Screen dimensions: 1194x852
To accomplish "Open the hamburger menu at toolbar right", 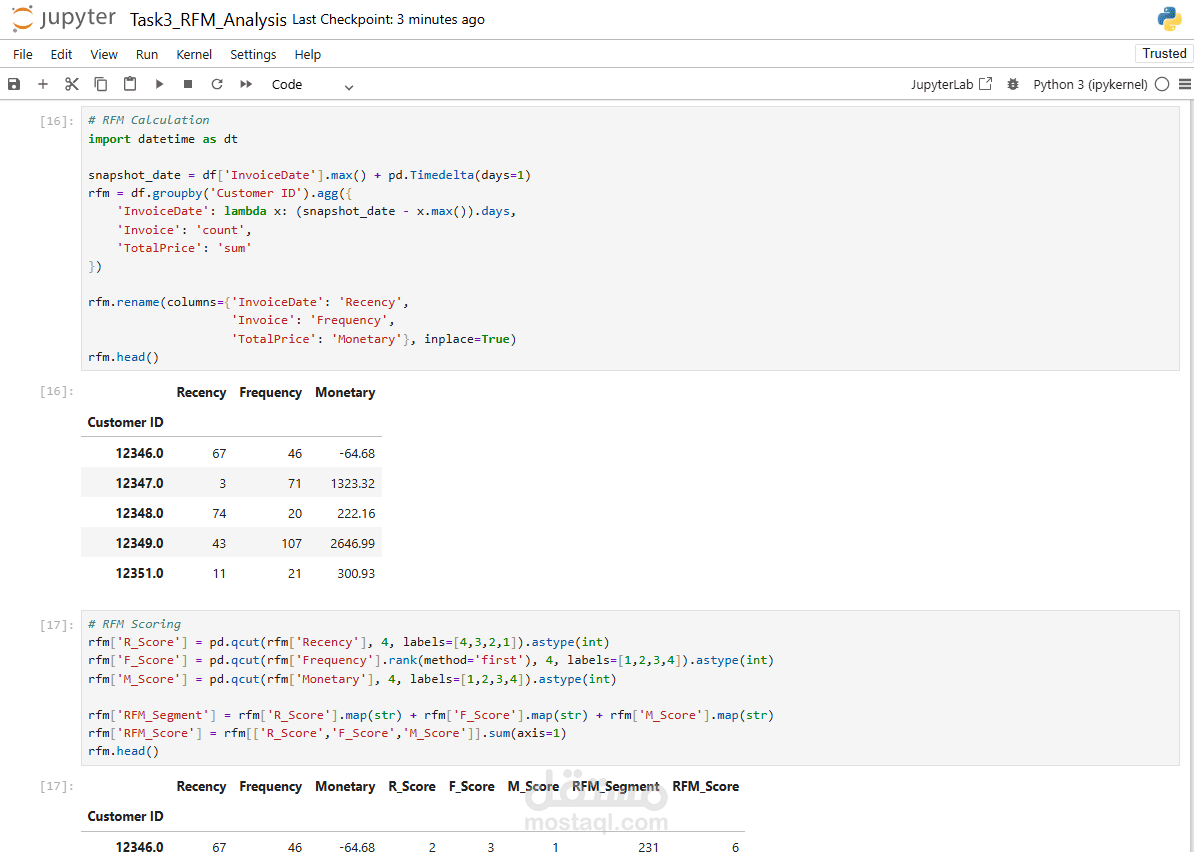I will click(x=1185, y=85).
